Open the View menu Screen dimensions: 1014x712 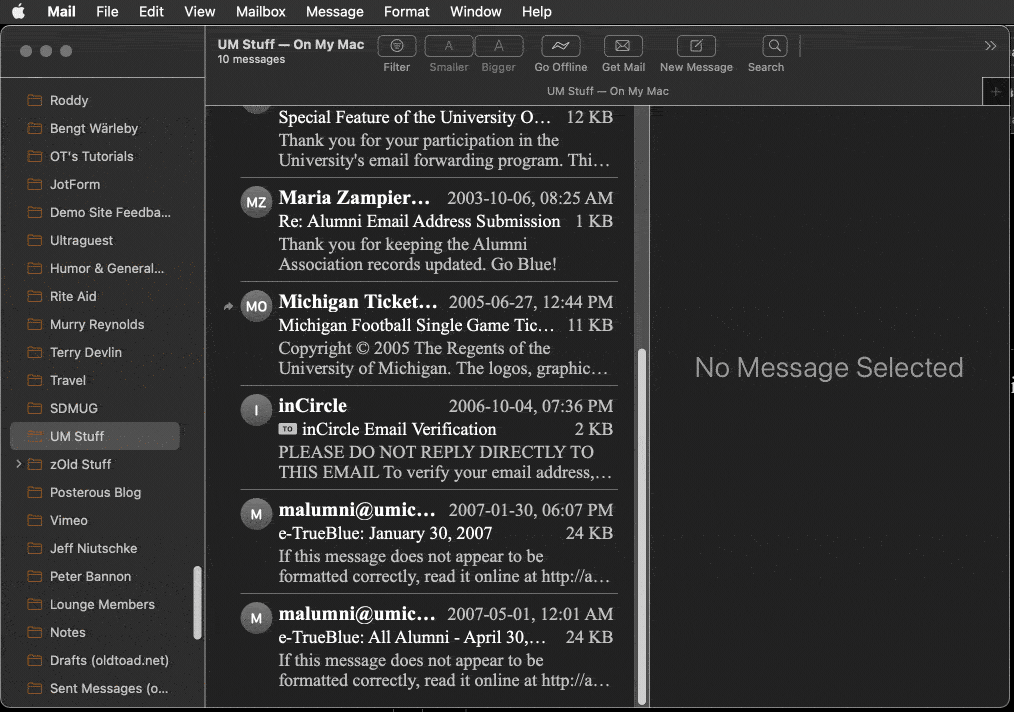pyautogui.click(x=199, y=12)
